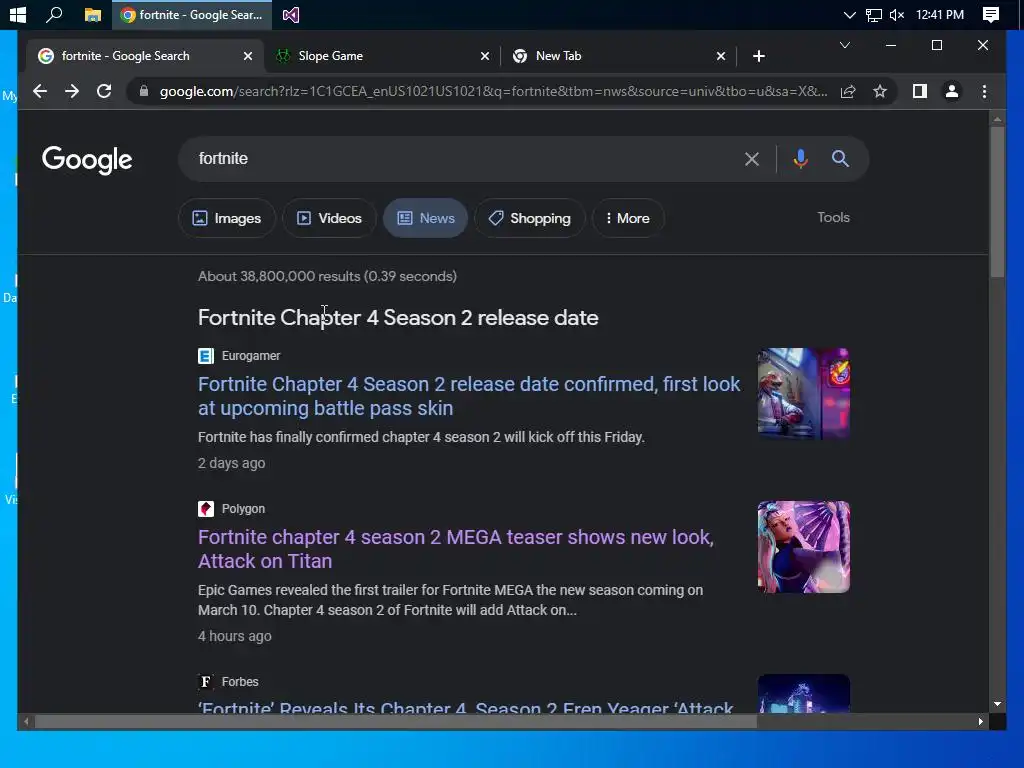The height and width of the screenshot is (768, 1024).
Task: Click the Polygon article thumbnail
Action: coord(803,547)
